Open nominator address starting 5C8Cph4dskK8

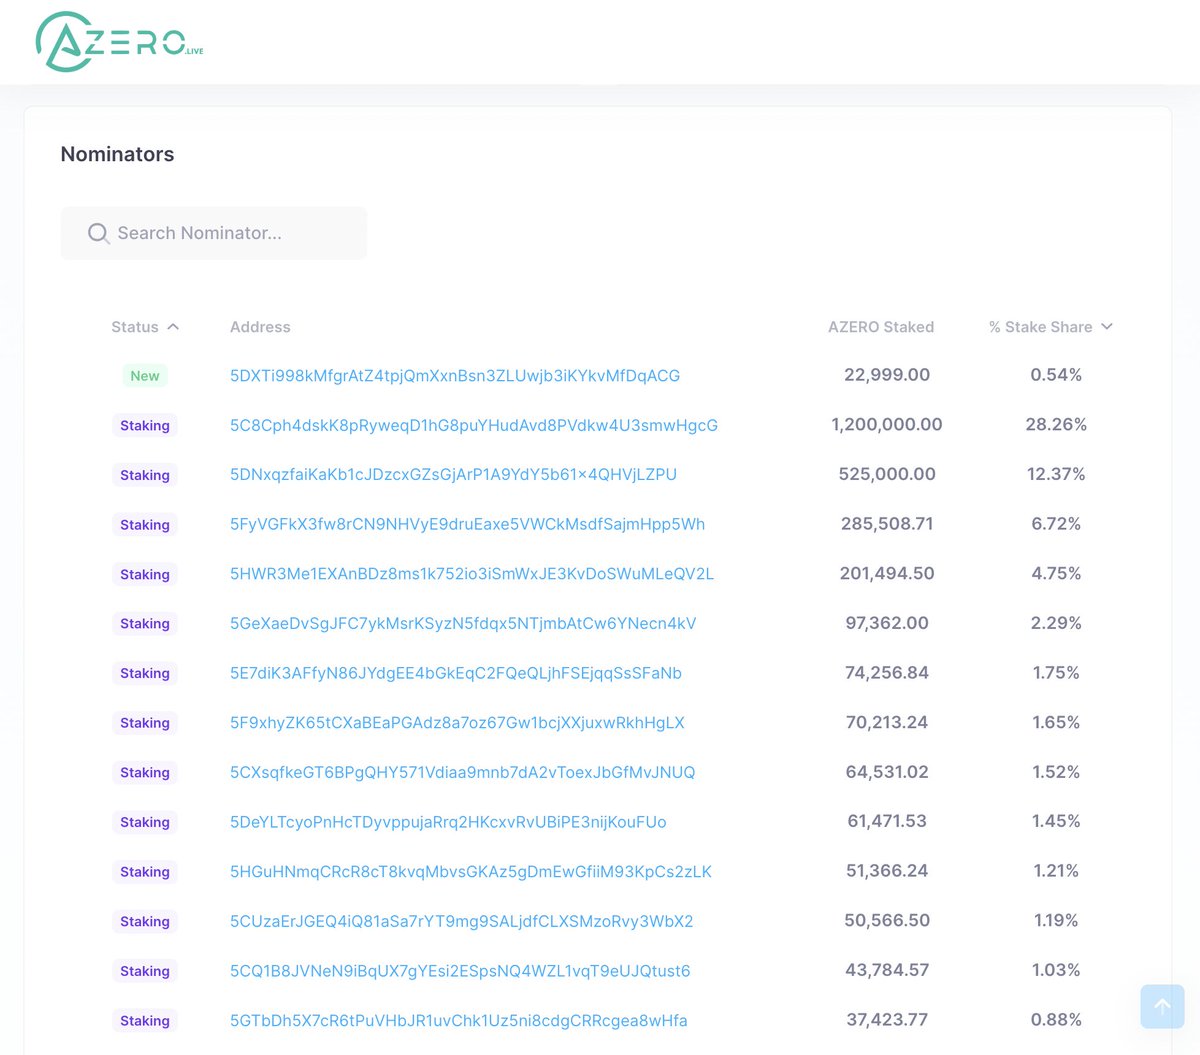(x=474, y=425)
